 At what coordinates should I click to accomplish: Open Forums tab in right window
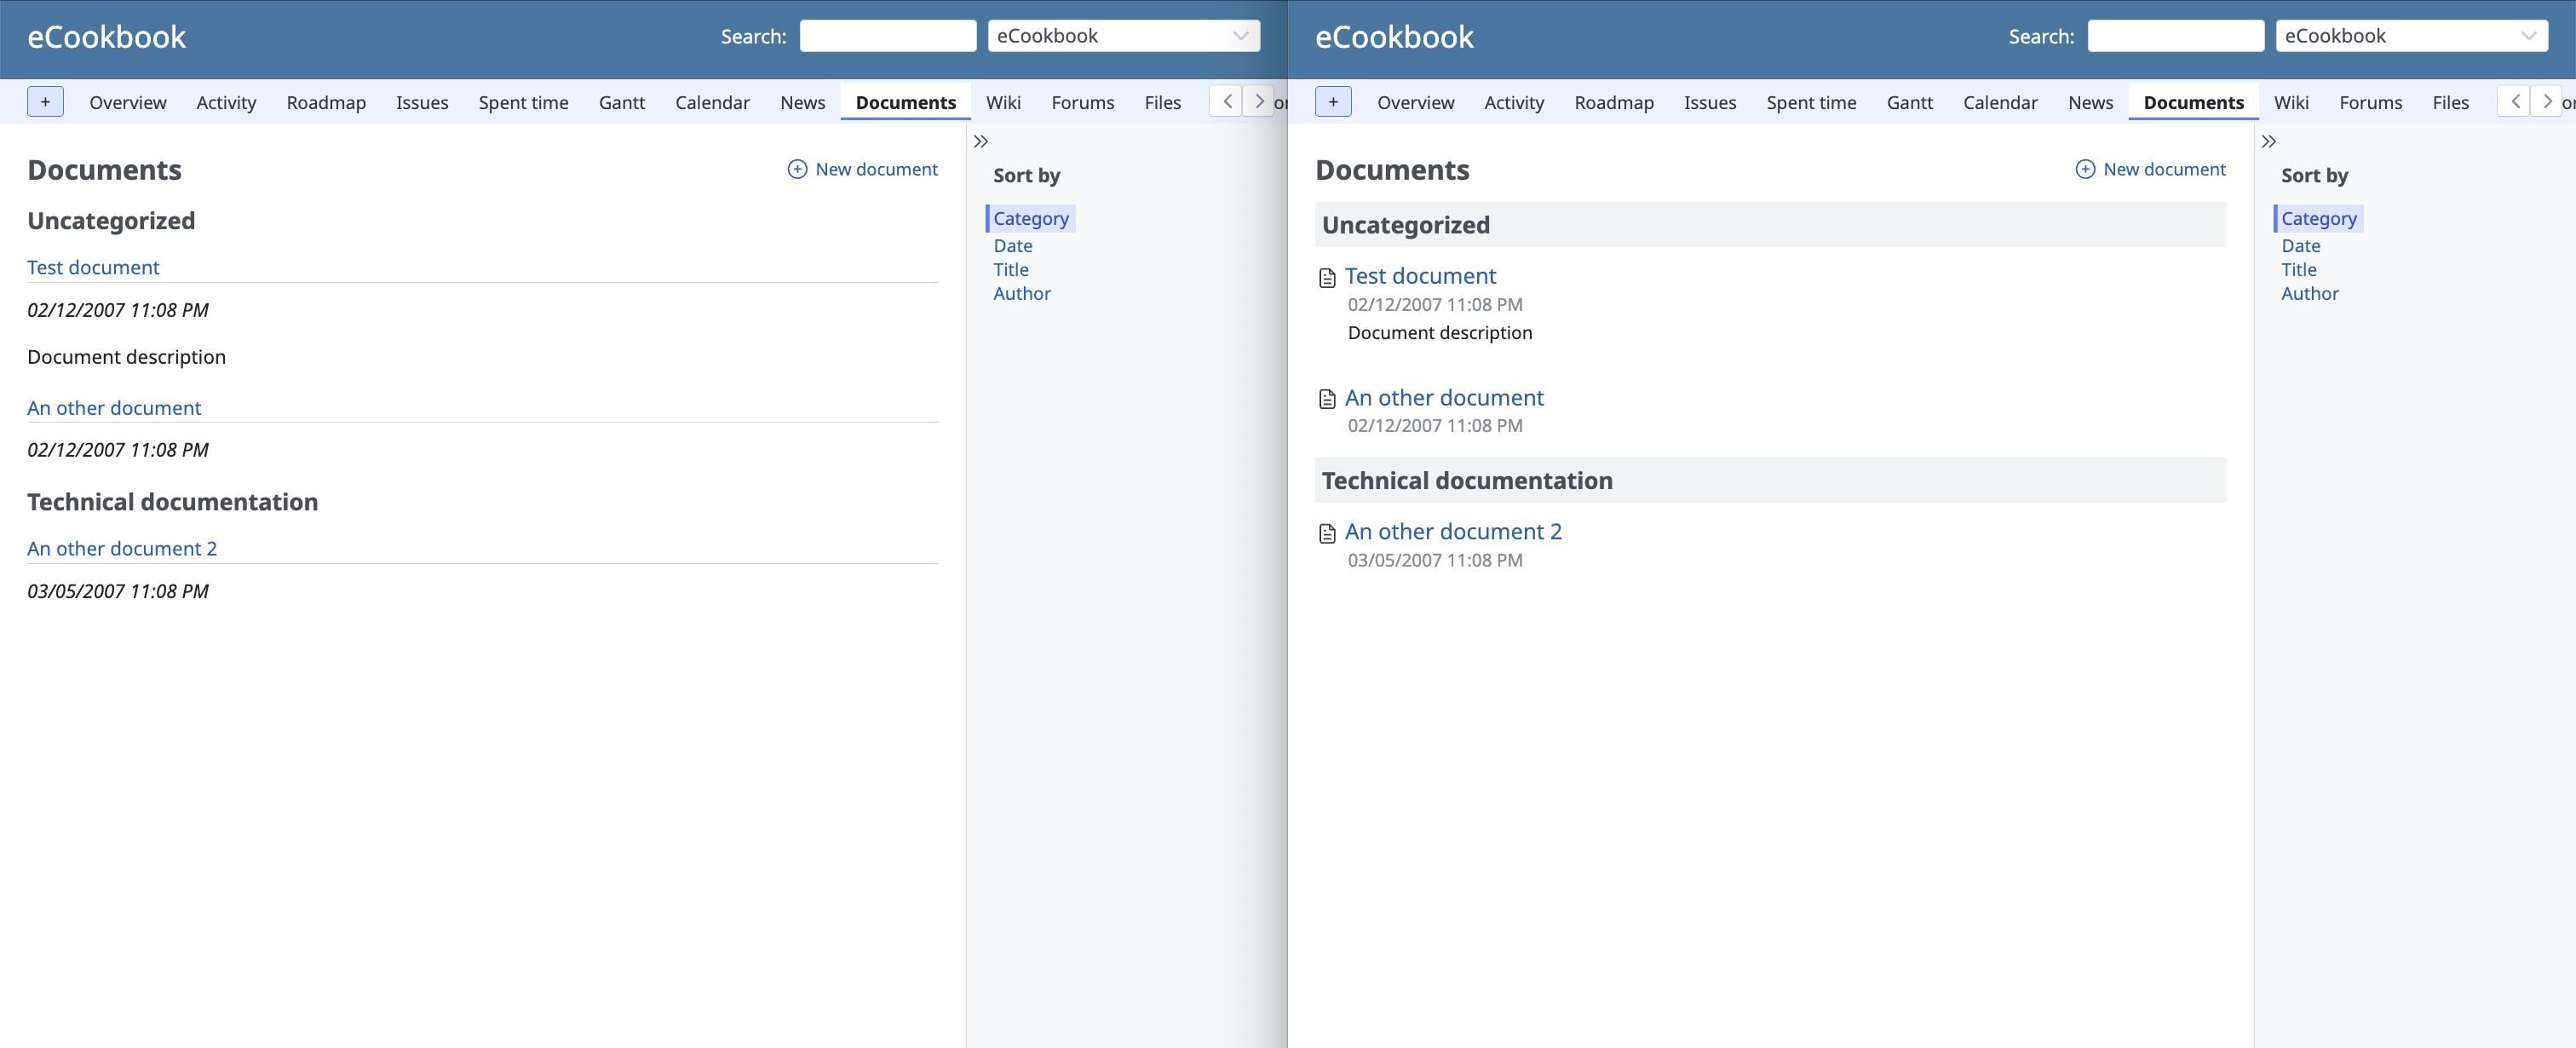coord(2371,102)
